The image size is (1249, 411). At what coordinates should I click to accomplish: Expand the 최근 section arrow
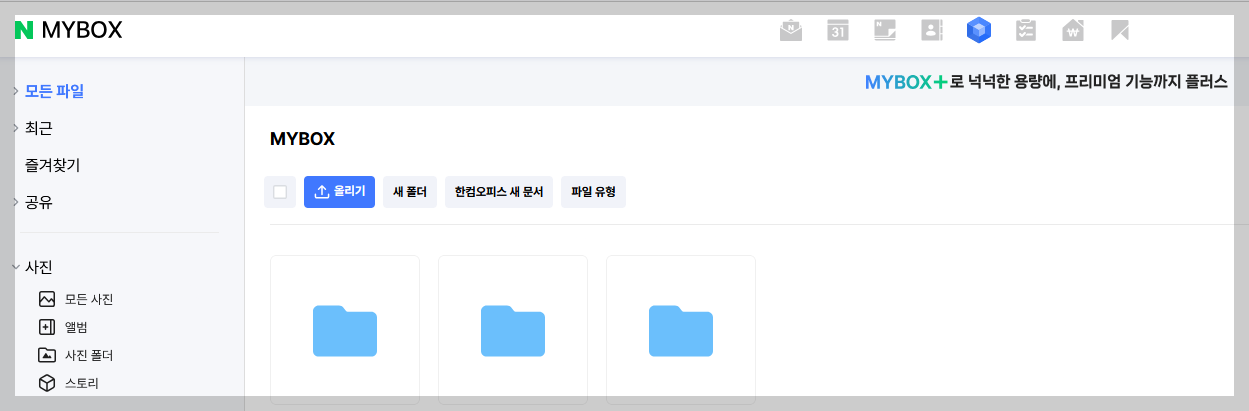tap(15, 128)
